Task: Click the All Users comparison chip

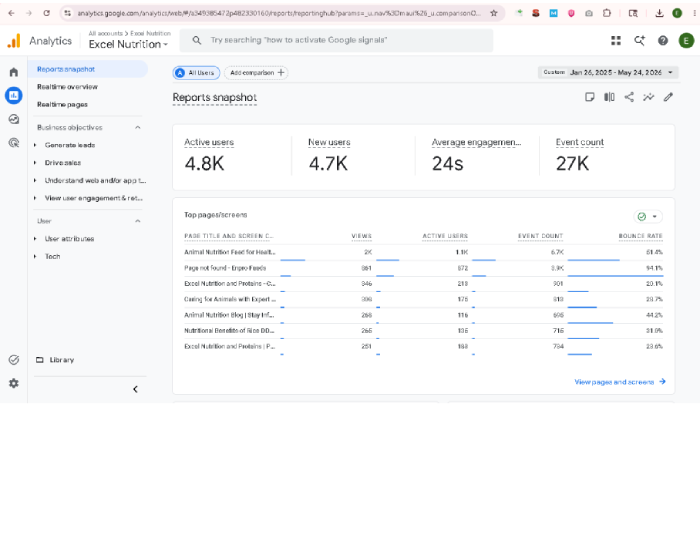Action: point(196,73)
